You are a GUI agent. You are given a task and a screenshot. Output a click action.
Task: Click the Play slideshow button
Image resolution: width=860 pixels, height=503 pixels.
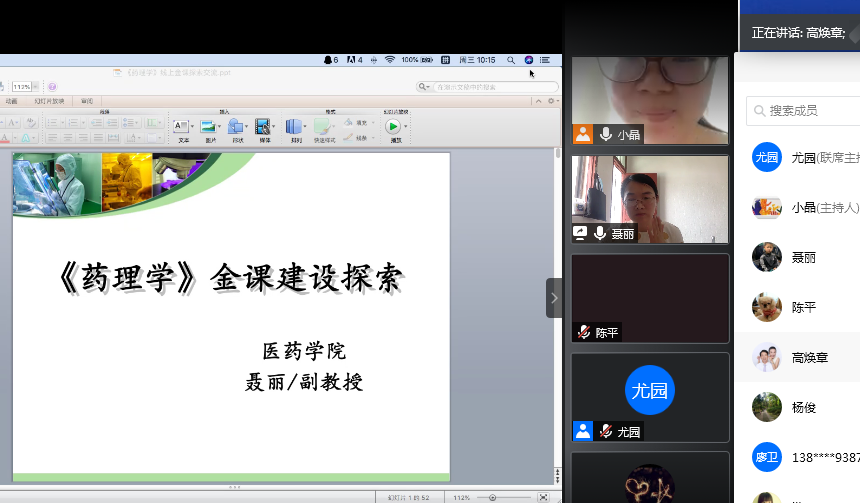coord(393,126)
